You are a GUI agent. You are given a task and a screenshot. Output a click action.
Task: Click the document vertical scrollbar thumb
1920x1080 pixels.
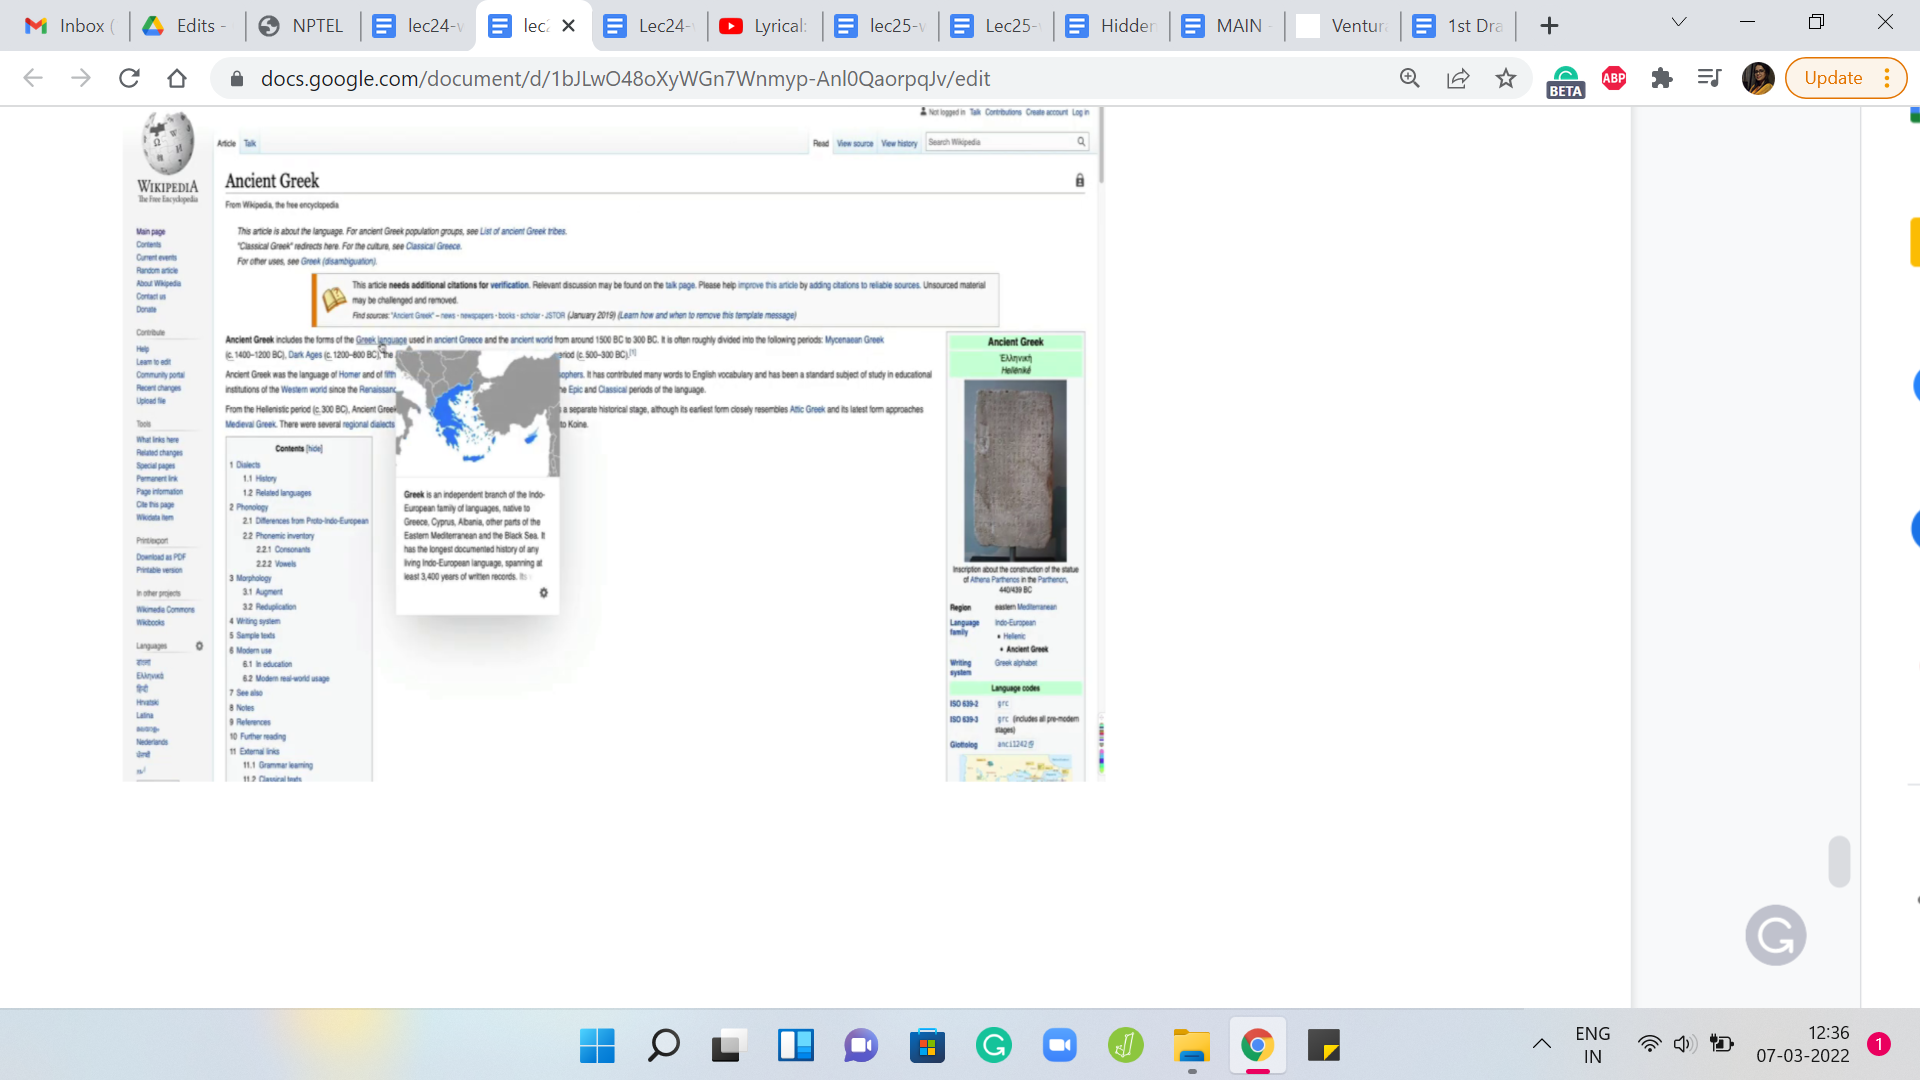click(1839, 861)
